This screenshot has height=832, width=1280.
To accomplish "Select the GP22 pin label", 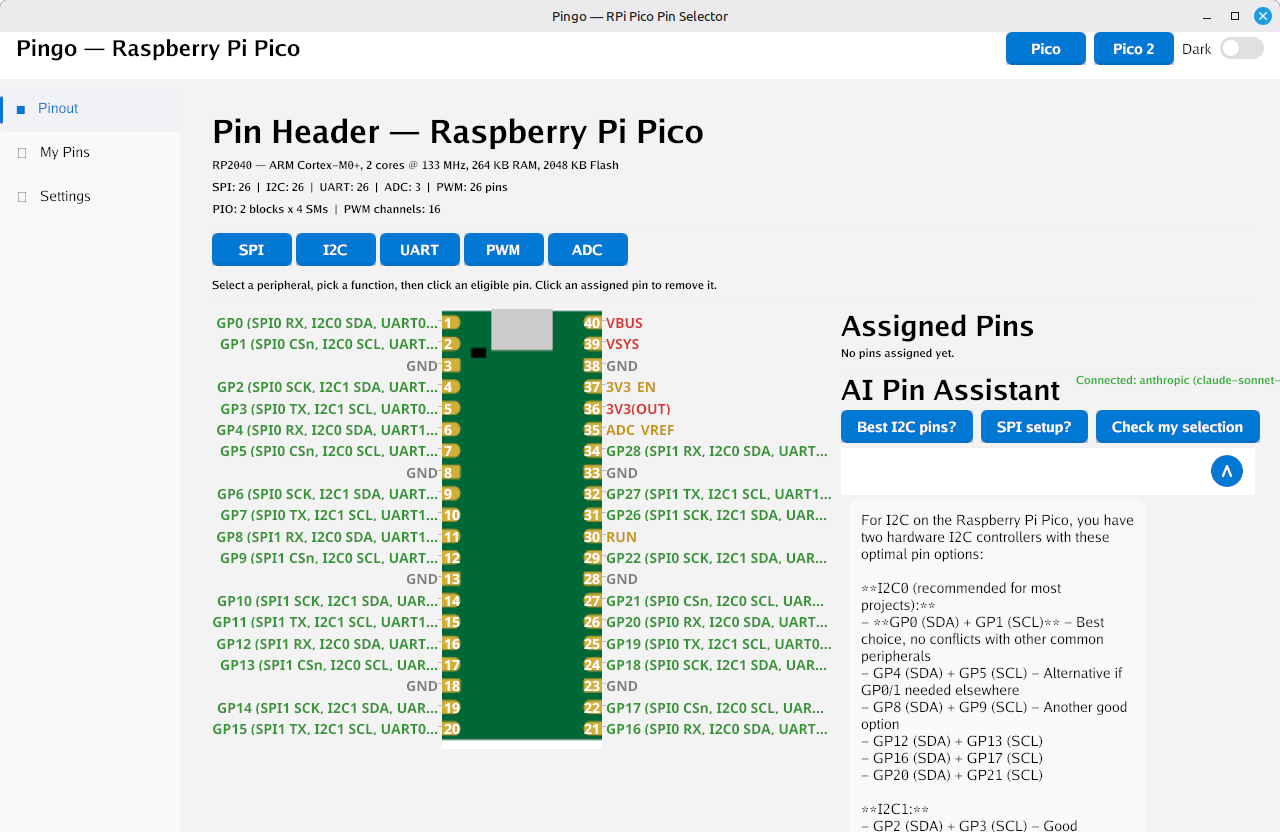I will click(717, 558).
